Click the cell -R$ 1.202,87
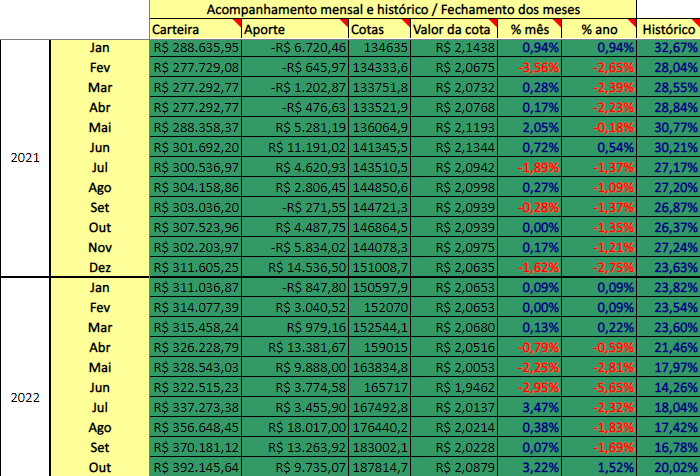The image size is (700, 476). click(295, 88)
